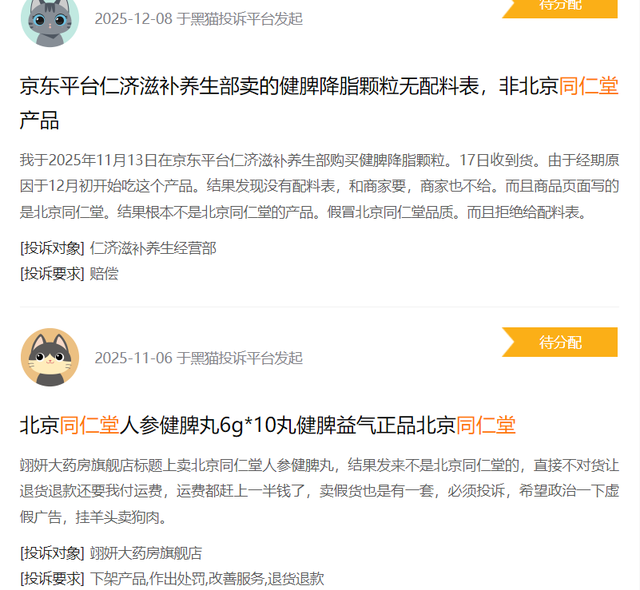This screenshot has width=640, height=590.
Task: Click 产品 on the first title's second line
Action: click(40, 121)
